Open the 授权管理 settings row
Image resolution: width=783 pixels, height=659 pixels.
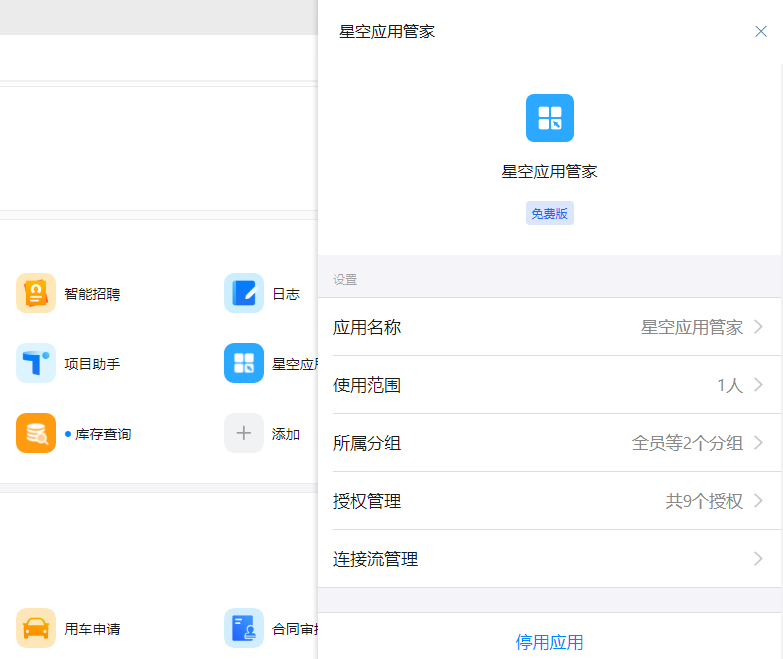(x=549, y=501)
